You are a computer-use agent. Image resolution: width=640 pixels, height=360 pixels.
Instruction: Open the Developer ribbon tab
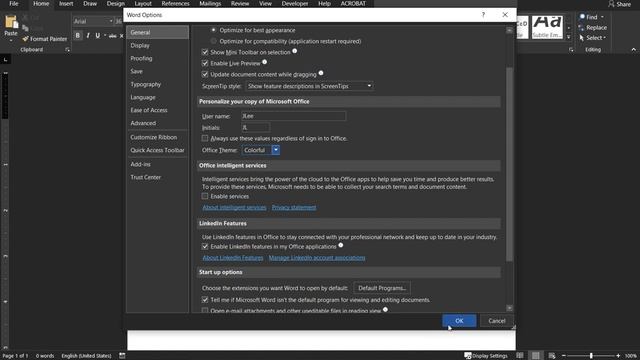coord(295,4)
